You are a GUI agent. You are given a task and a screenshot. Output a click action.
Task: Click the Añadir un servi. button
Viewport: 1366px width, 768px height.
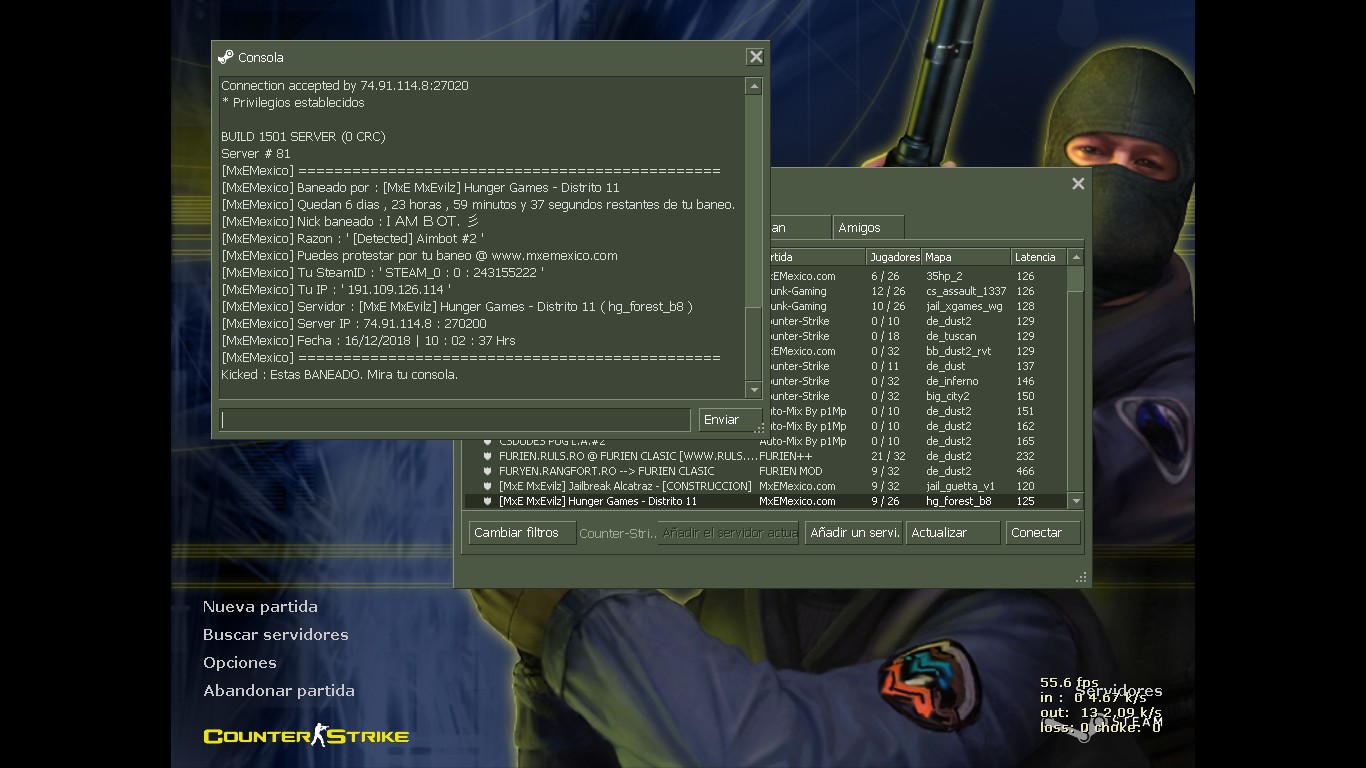click(x=853, y=533)
